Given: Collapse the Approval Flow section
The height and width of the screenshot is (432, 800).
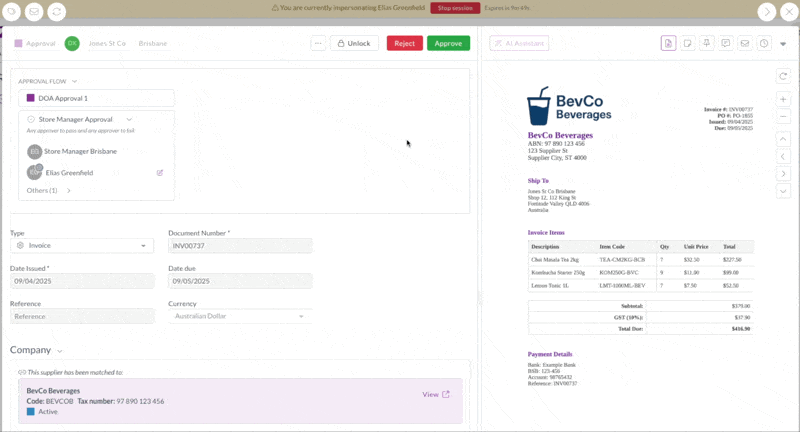Looking at the screenshot, I should tap(74, 81).
